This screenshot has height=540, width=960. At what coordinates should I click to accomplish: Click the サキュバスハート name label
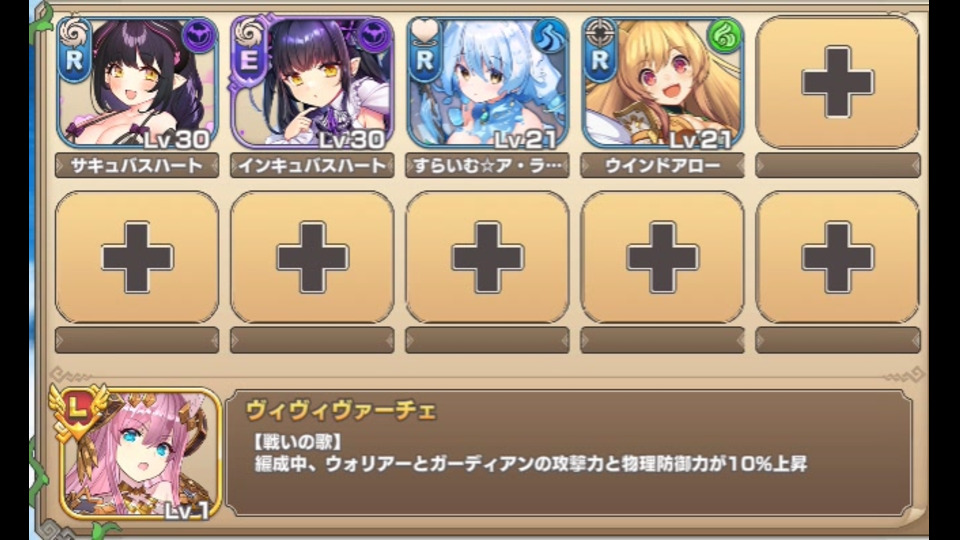pyautogui.click(x=137, y=166)
